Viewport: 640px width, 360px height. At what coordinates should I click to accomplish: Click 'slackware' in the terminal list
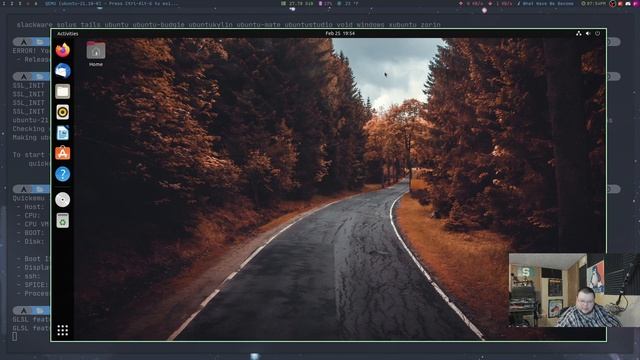[35, 24]
